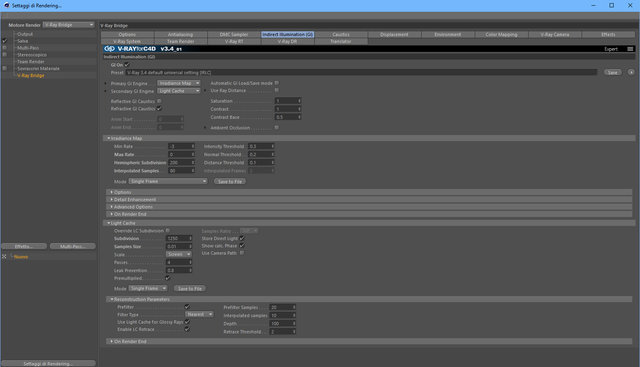640x367 pixels.
Task: Toggle Show calc. Phase checkbox
Action: pyautogui.click(x=242, y=245)
